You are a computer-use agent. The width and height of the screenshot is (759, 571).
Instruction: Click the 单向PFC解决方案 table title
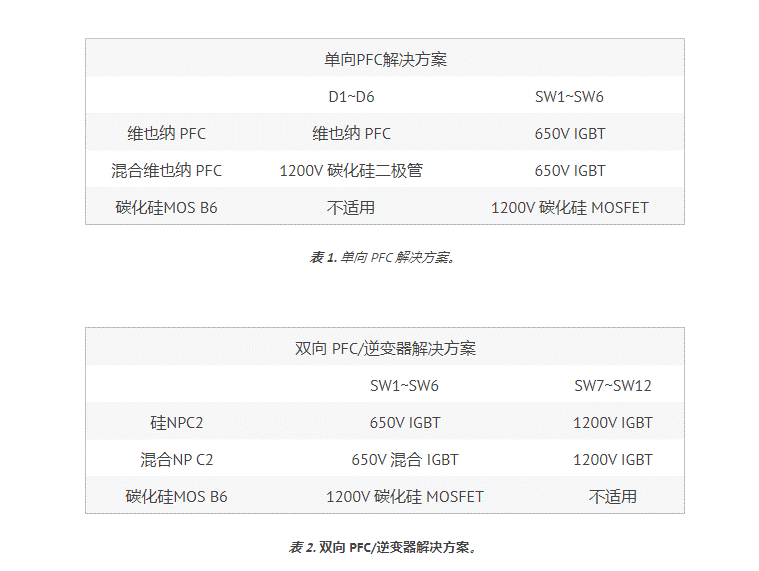(x=385, y=60)
